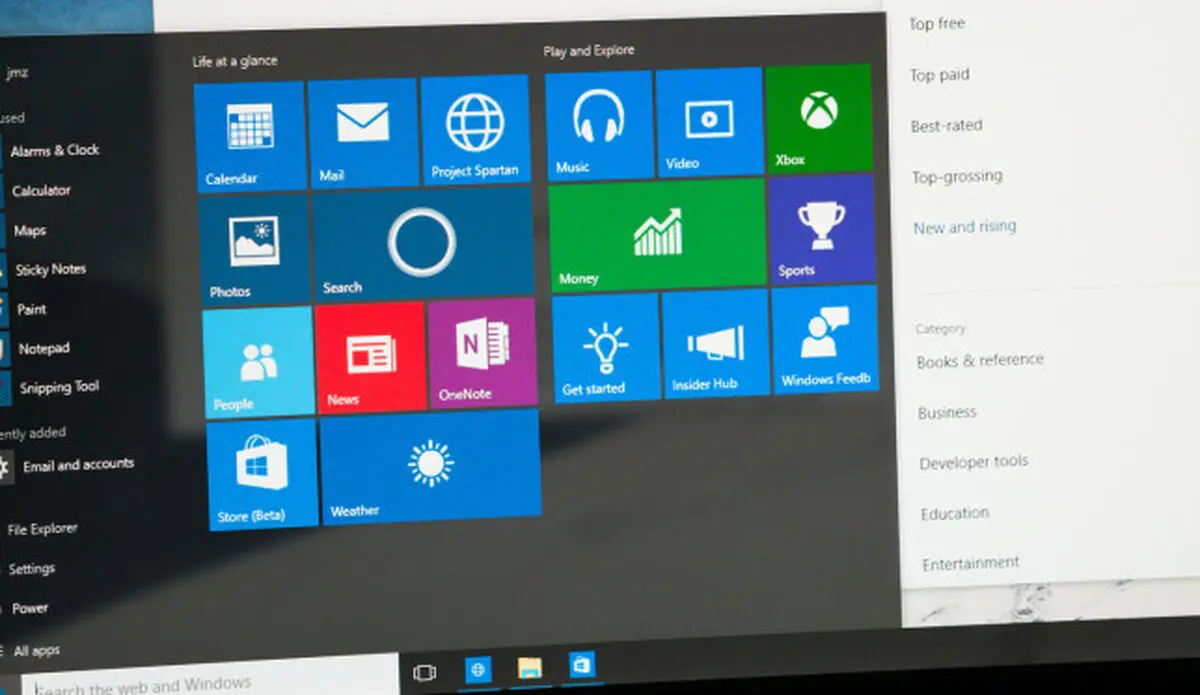
Task: Open the Money tile
Action: (x=657, y=236)
